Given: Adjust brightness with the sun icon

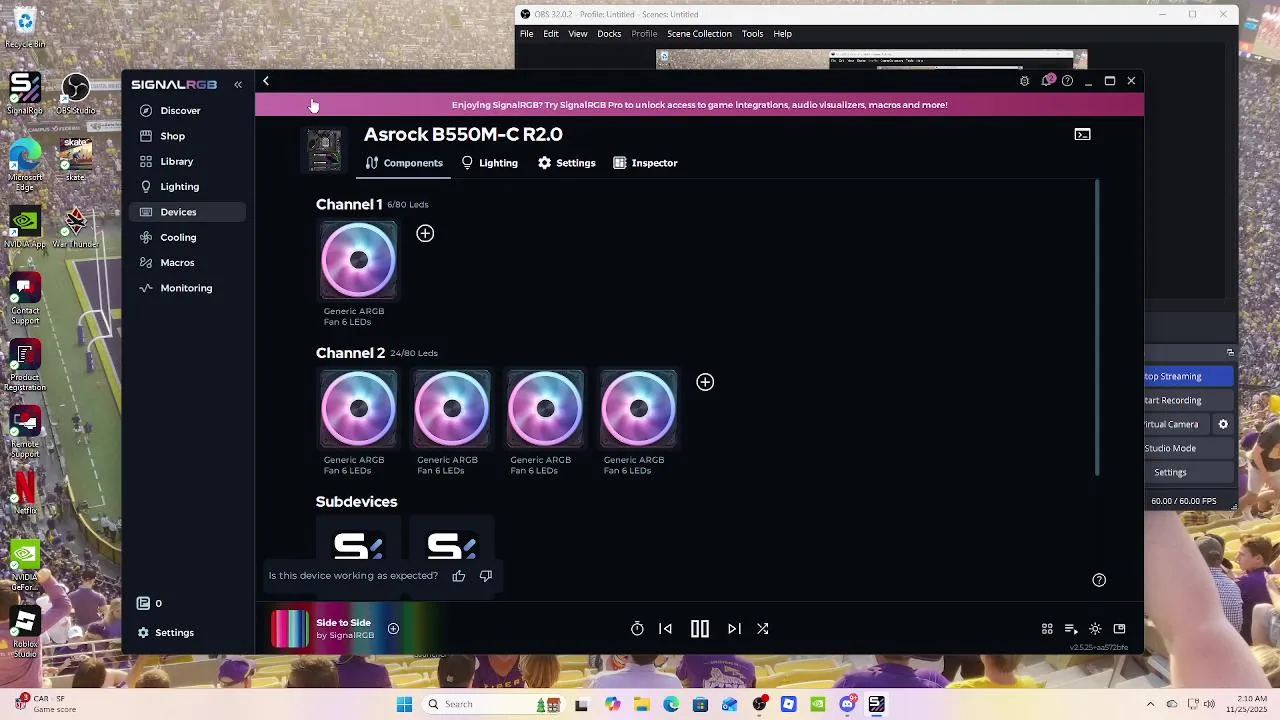Looking at the screenshot, I should [1095, 629].
